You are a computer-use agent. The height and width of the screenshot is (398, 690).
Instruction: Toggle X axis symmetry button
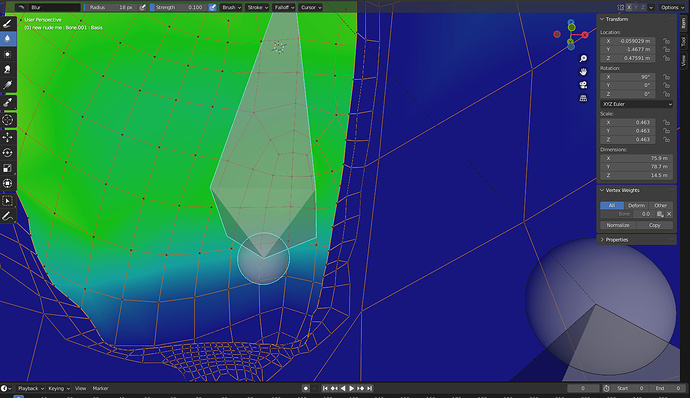[x=629, y=7]
